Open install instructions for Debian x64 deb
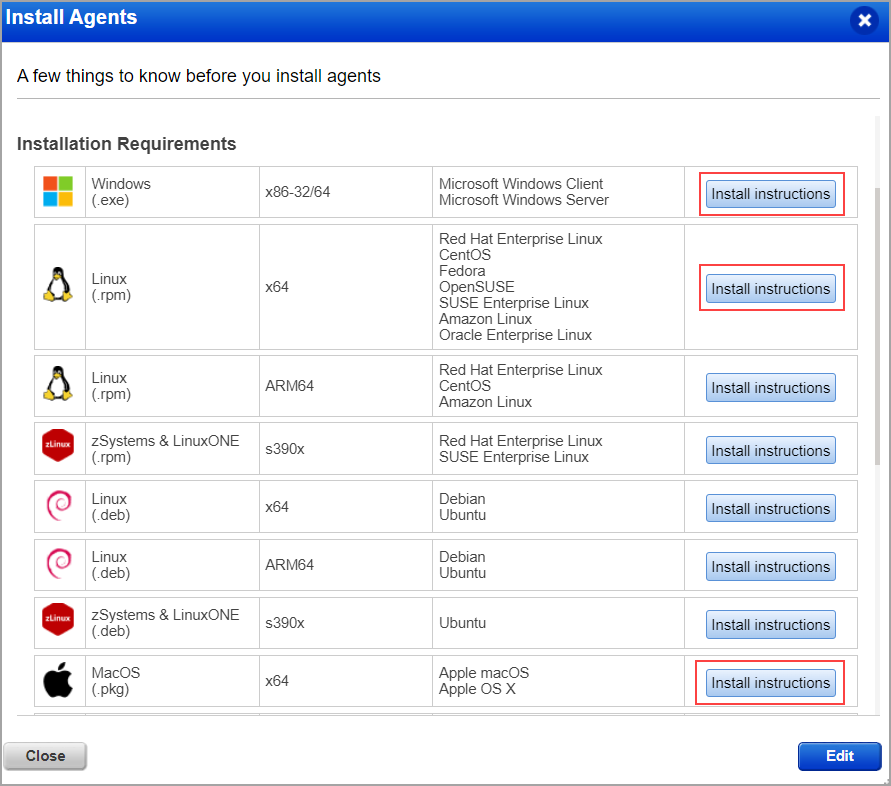The image size is (891, 786). coord(770,508)
